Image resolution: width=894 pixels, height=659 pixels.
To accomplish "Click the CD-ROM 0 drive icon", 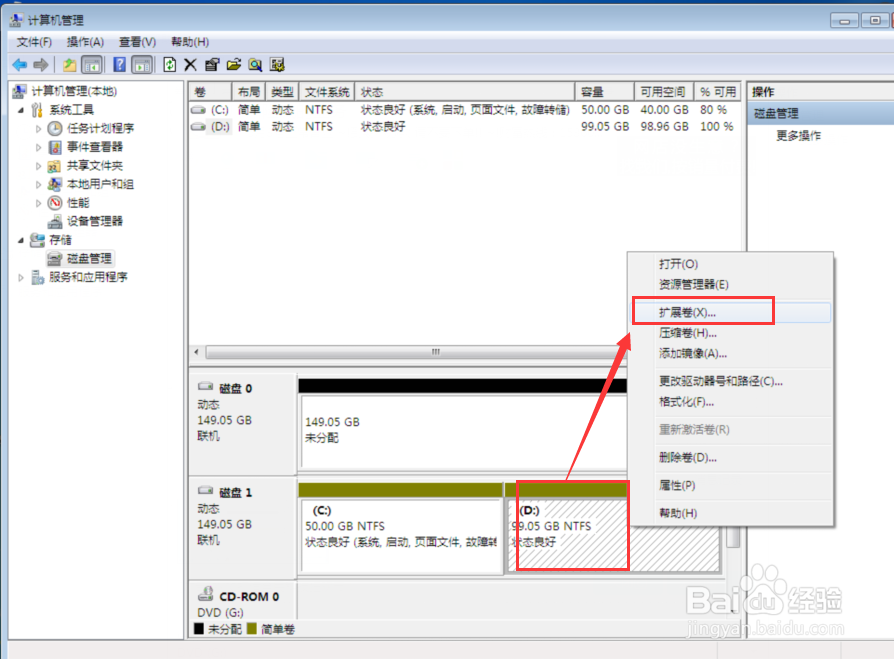I will point(205,595).
